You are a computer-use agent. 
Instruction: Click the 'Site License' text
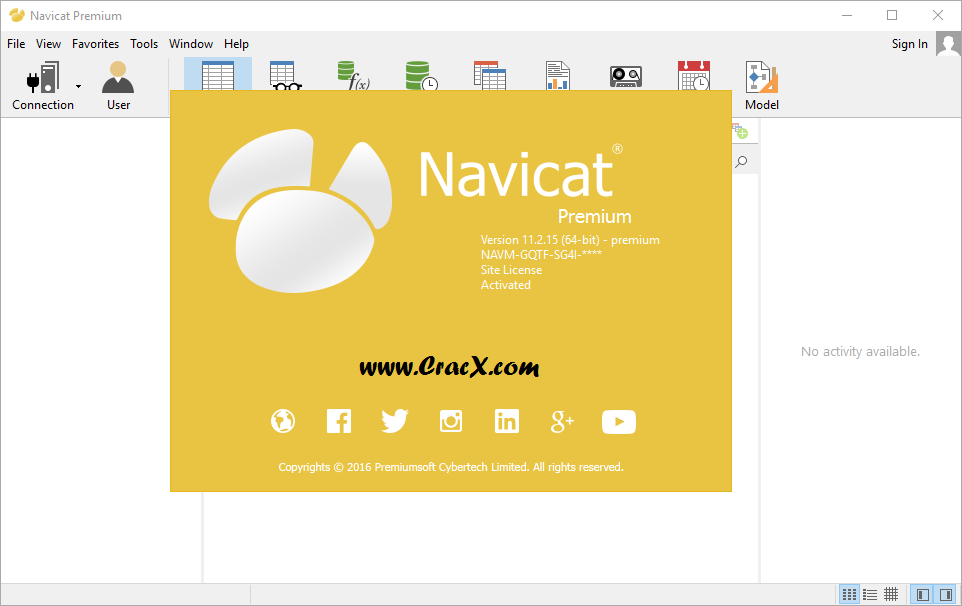click(511, 270)
